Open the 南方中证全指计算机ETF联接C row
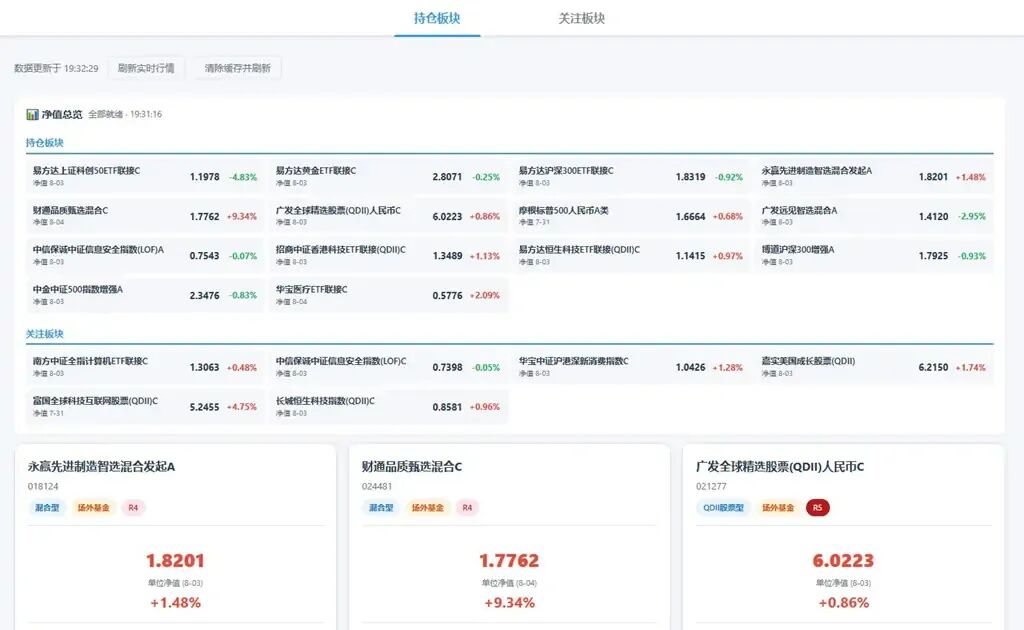Viewport: 1024px width, 630px height. (x=145, y=367)
